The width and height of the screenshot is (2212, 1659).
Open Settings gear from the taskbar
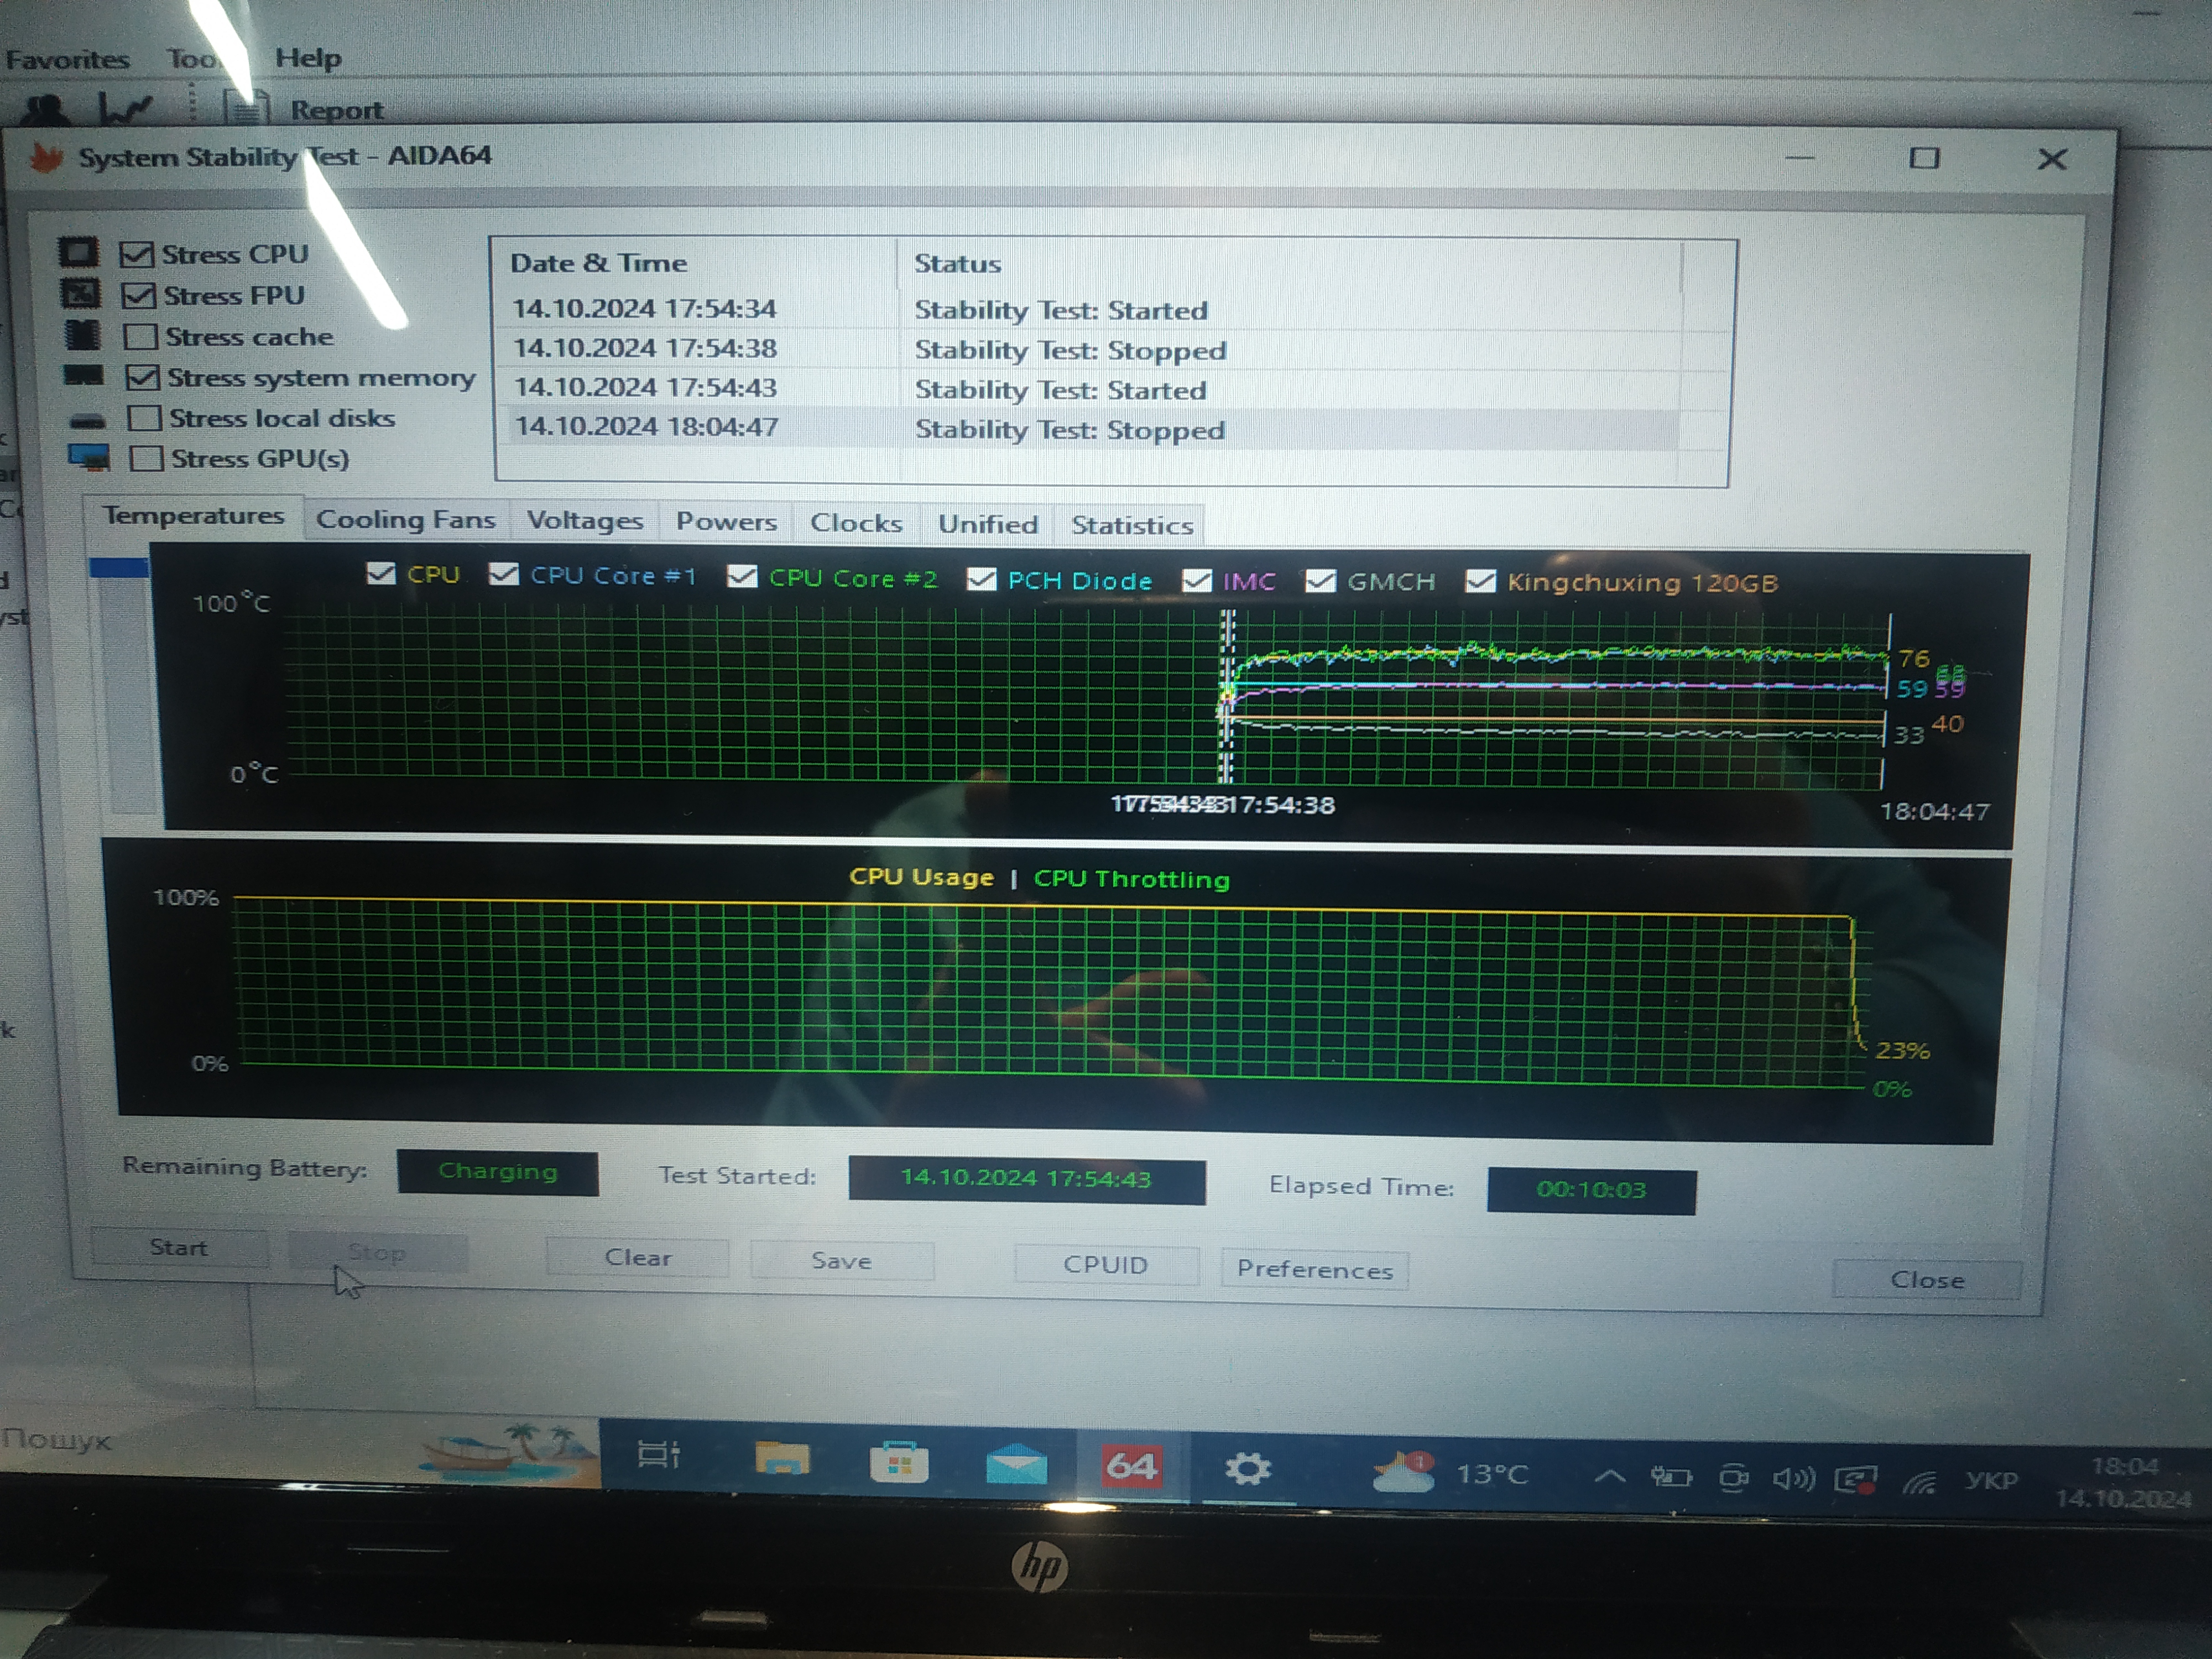pos(1247,1469)
